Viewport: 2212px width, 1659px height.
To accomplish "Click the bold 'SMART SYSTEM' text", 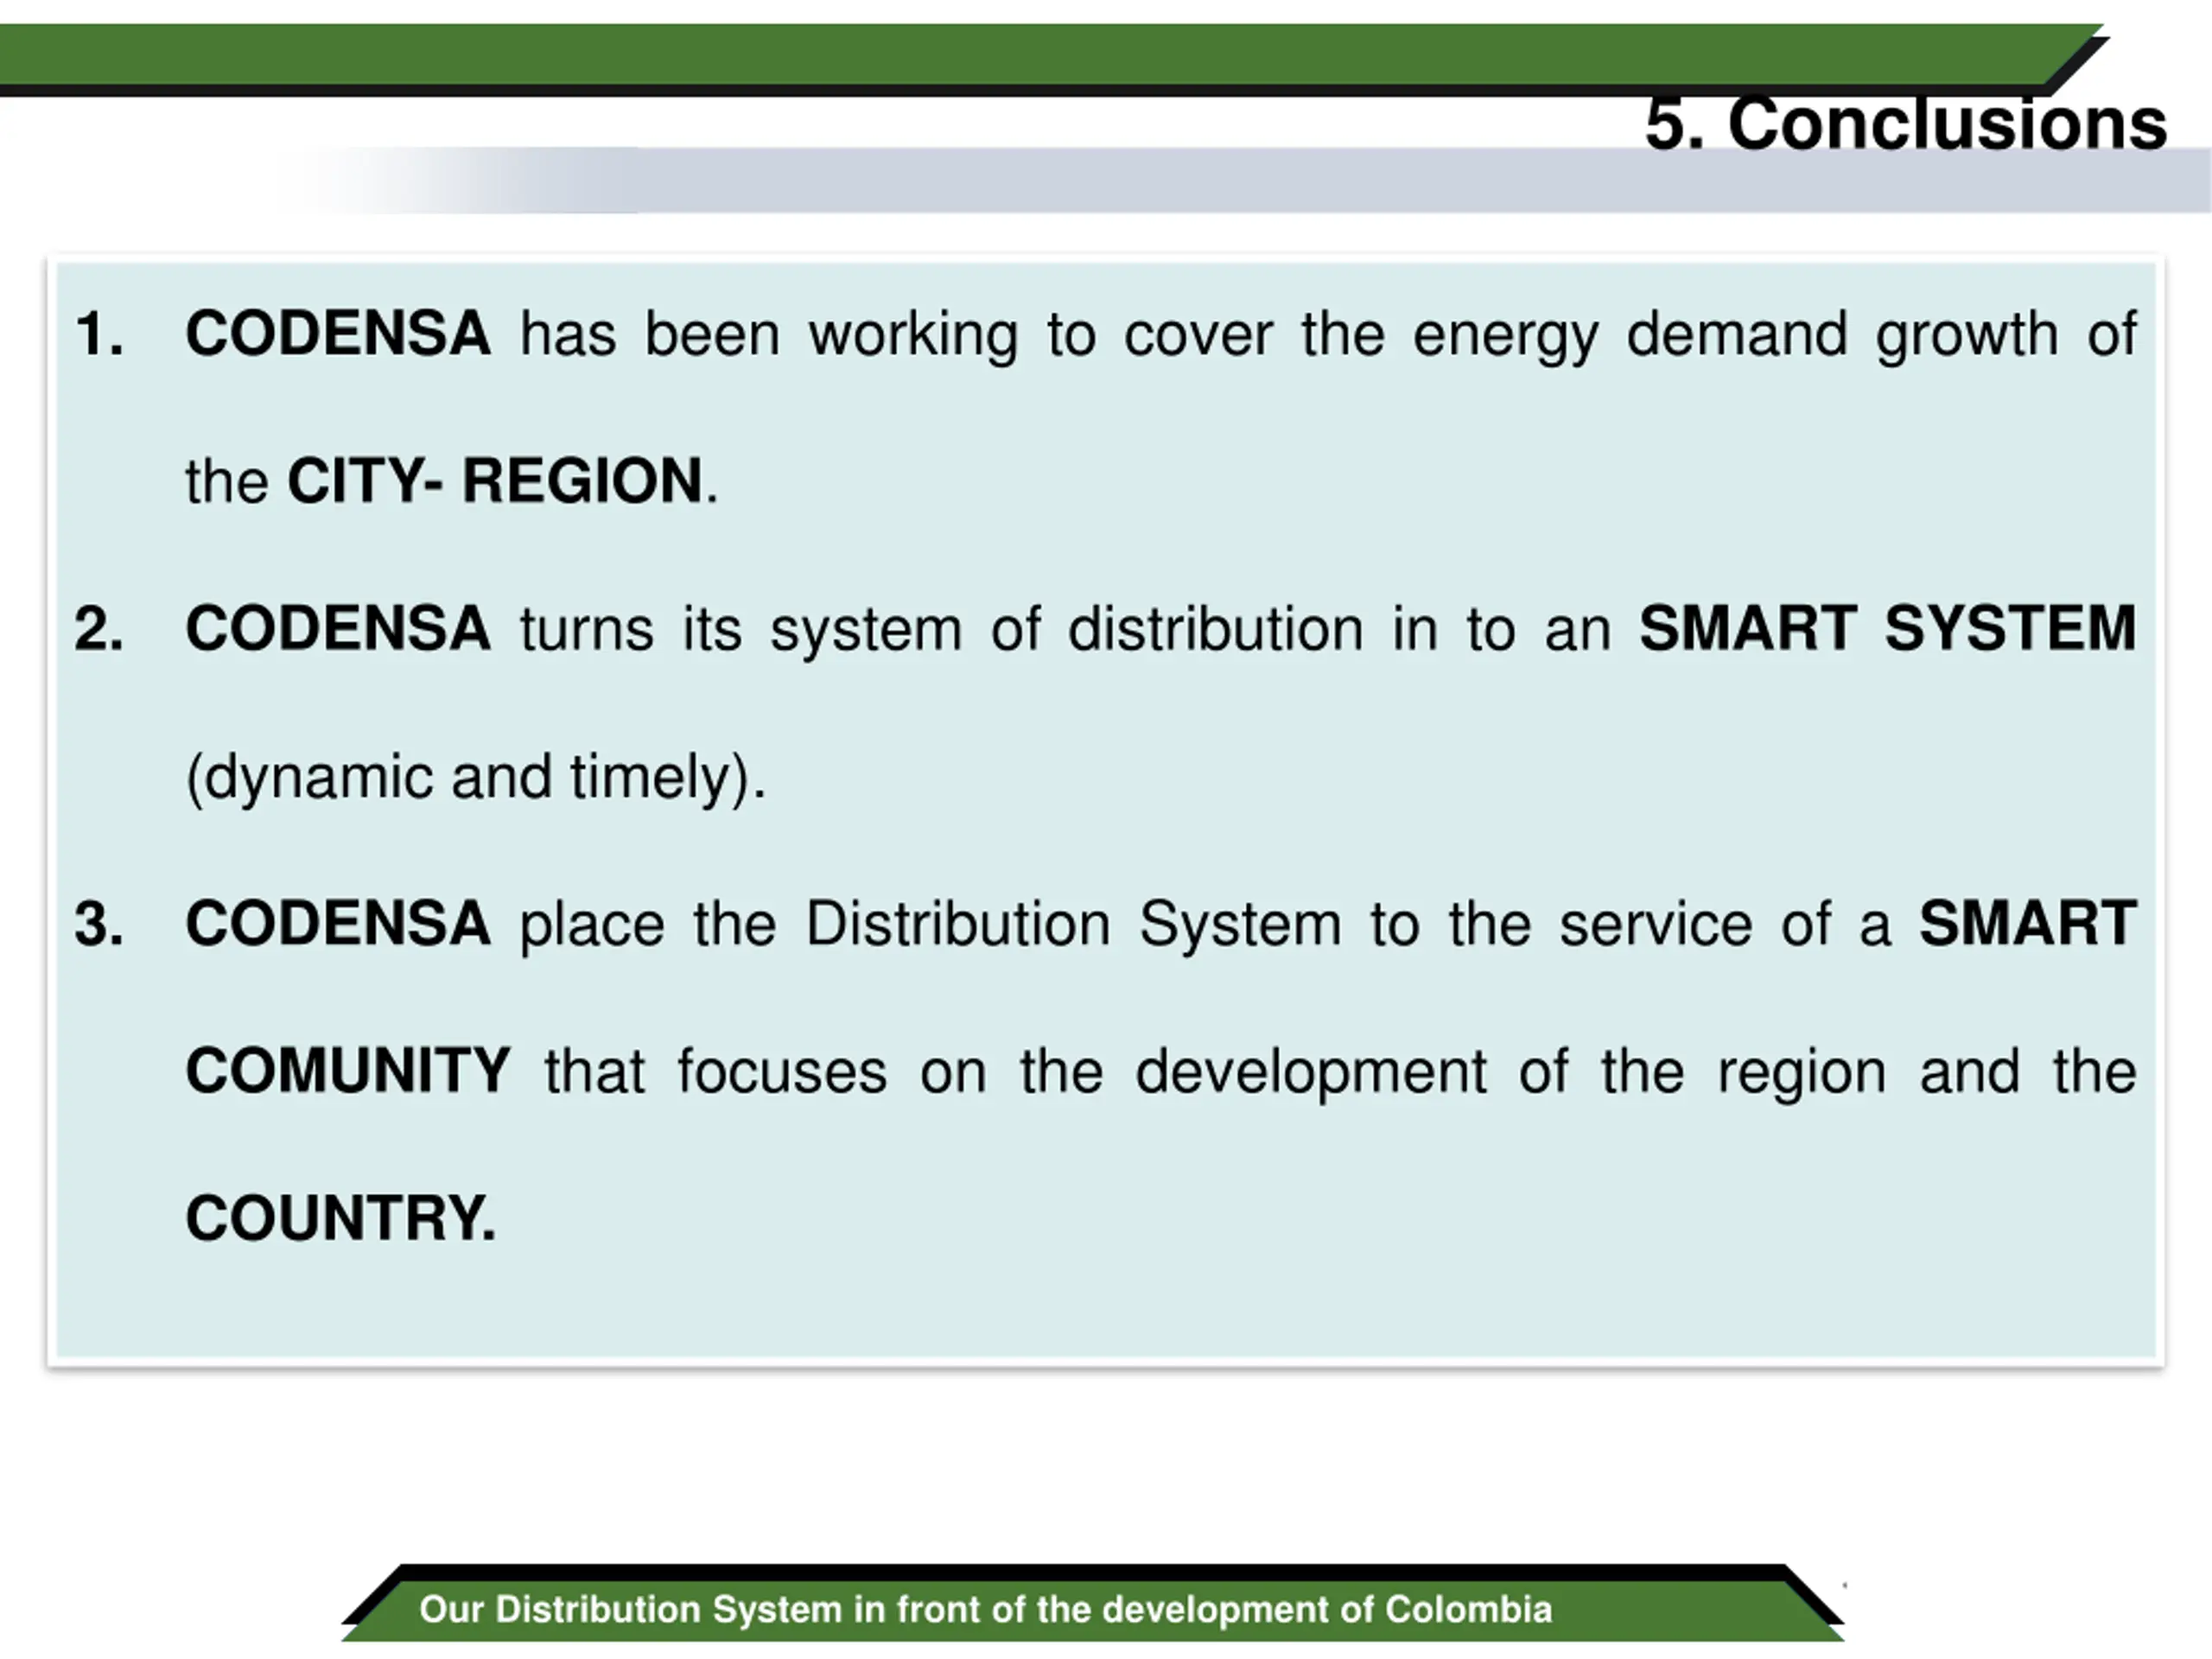I will click(x=1888, y=629).
